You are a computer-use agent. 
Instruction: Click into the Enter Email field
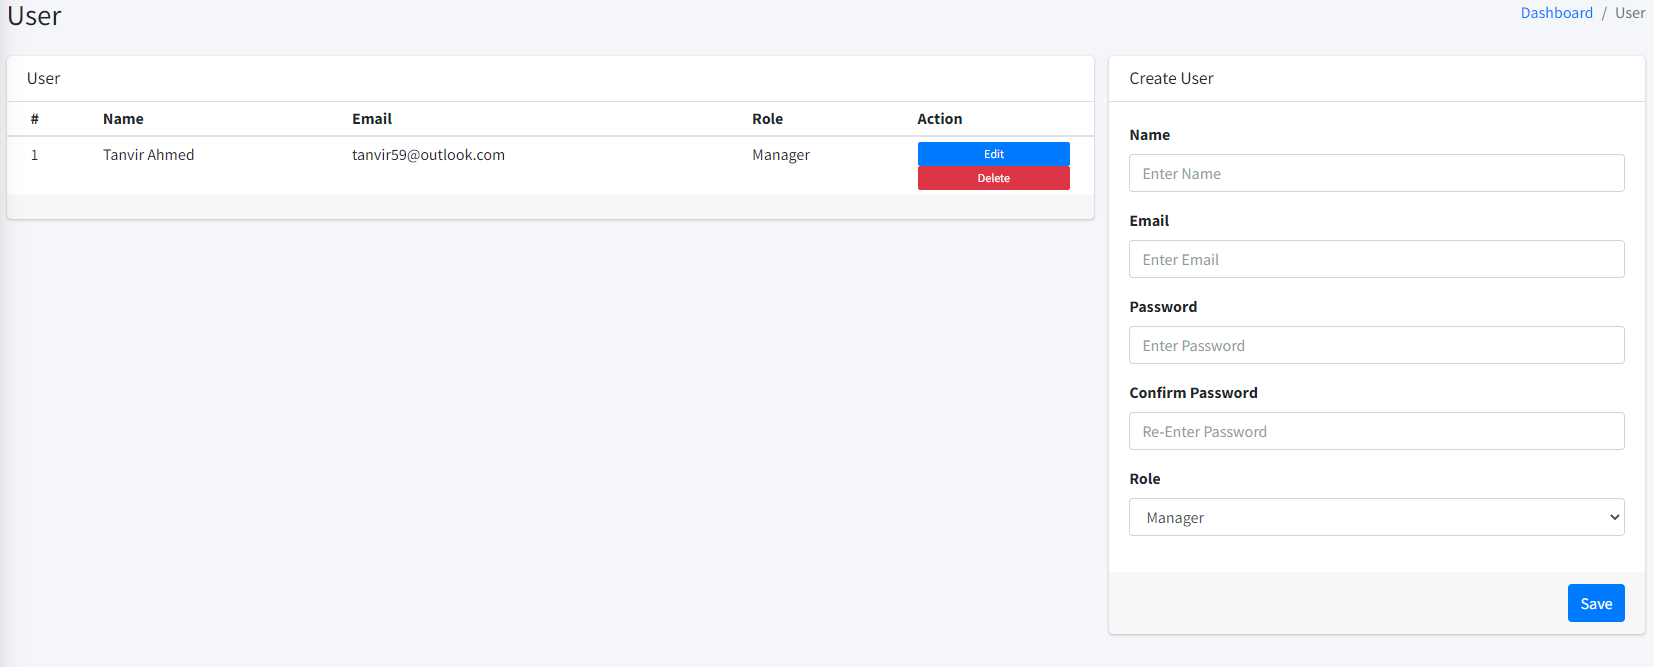click(1377, 259)
